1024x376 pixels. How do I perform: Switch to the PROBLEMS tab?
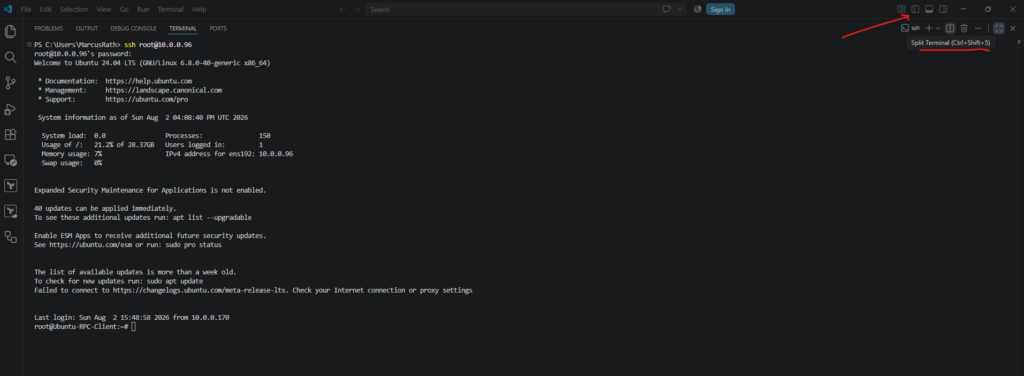point(48,29)
